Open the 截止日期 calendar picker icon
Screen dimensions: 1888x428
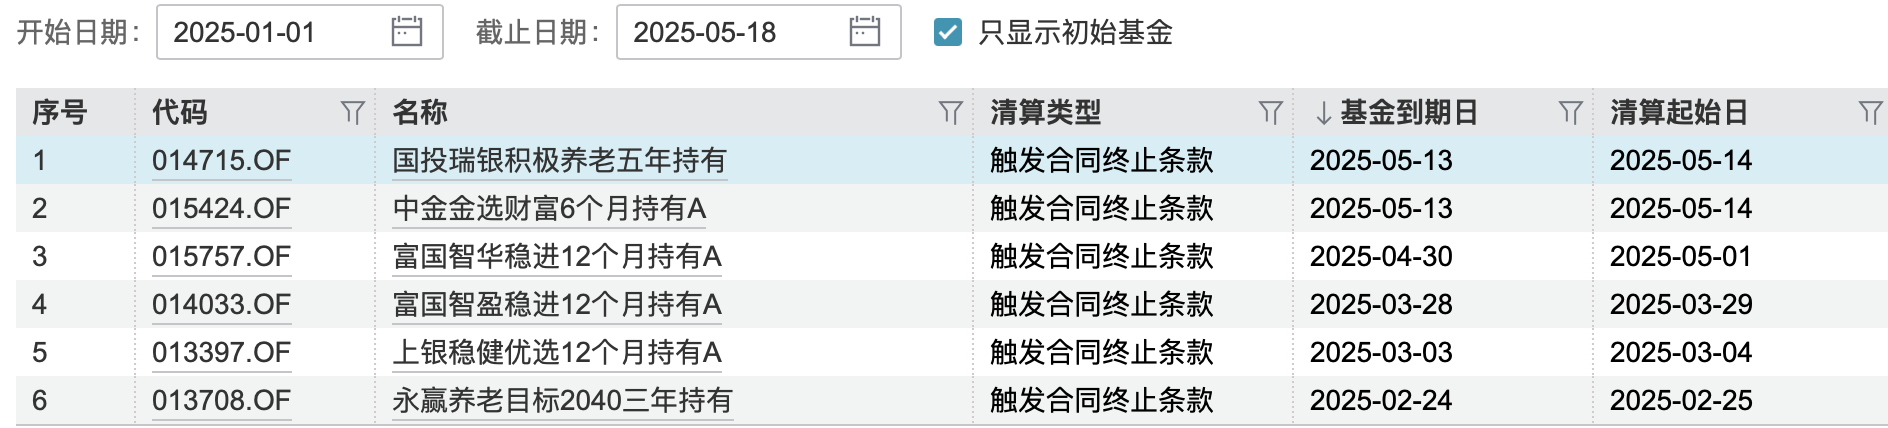click(864, 32)
